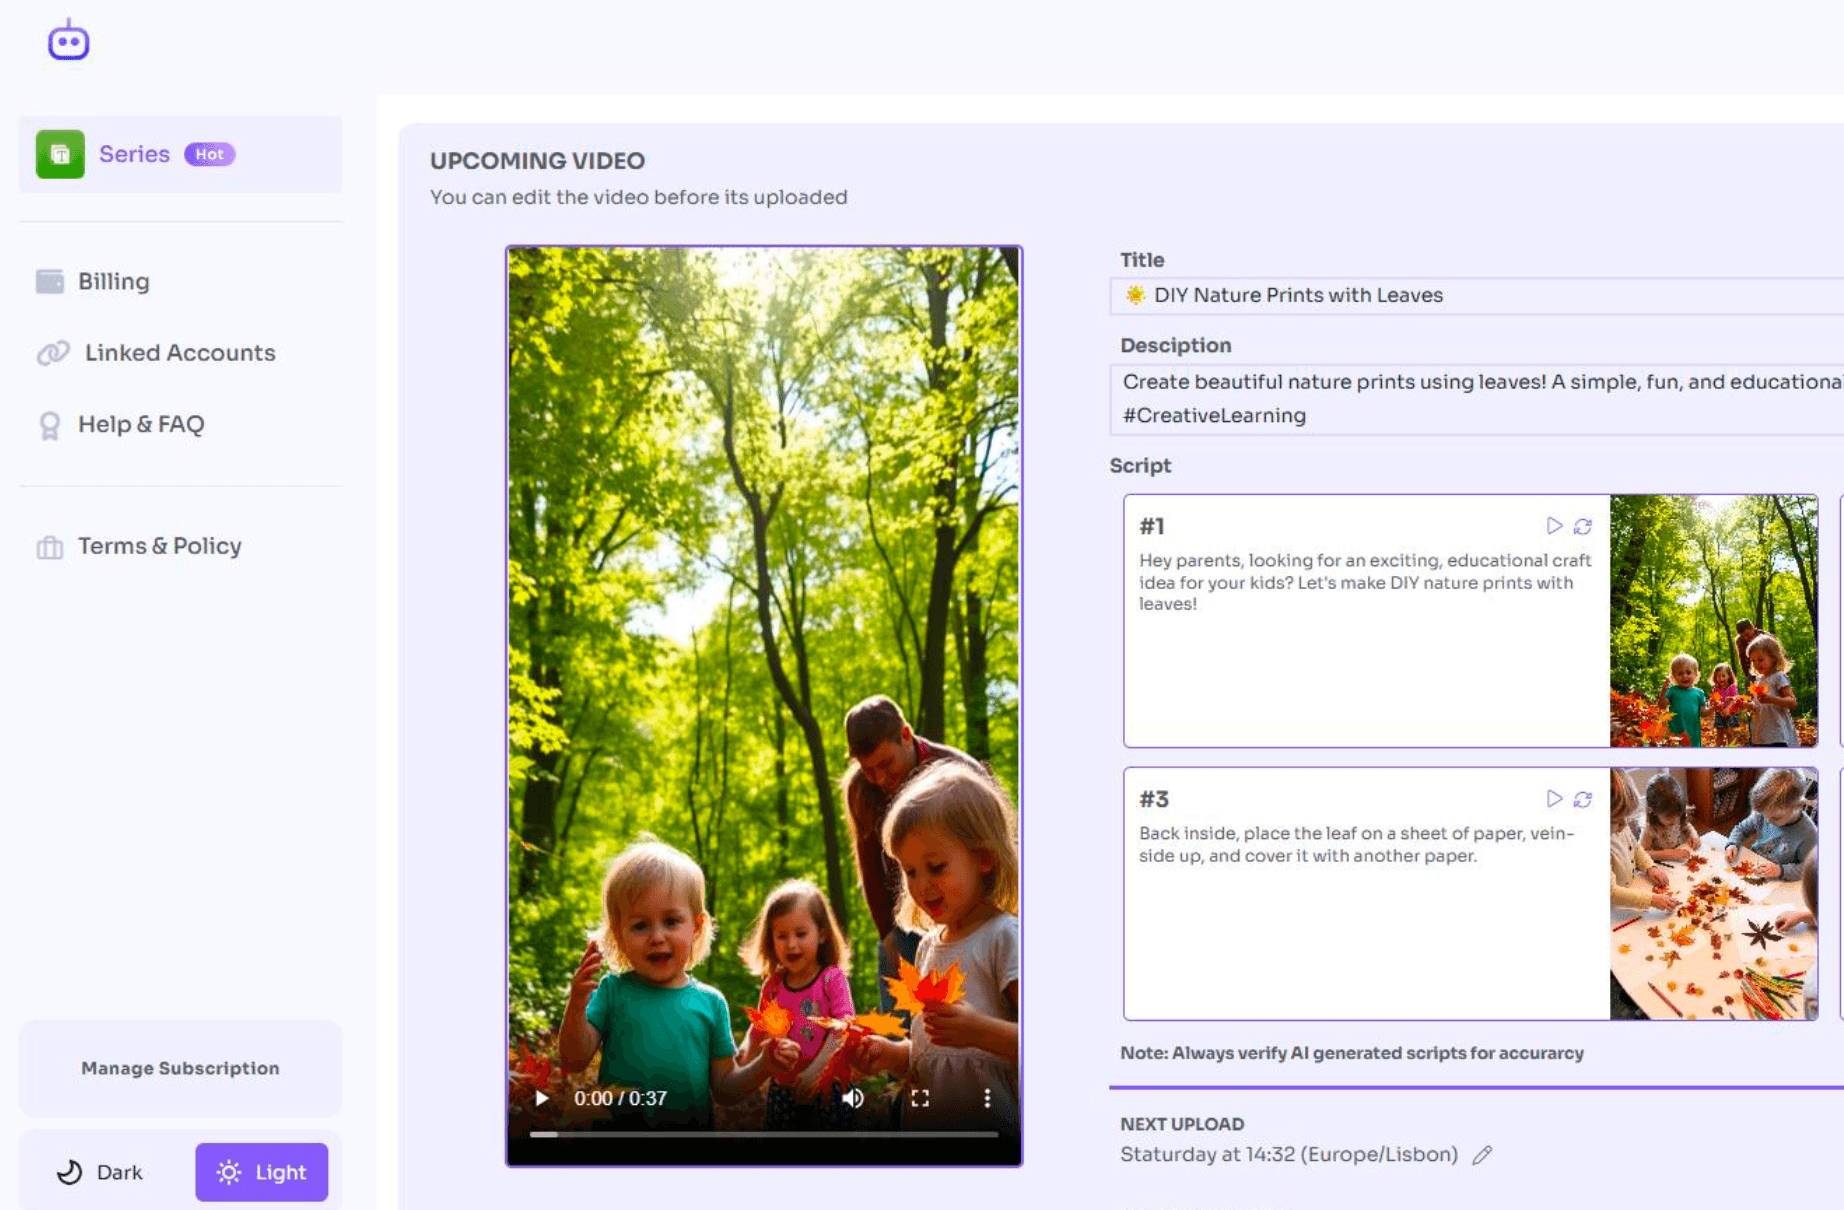
Task: Regenerate script segment #3
Action: 1583,799
